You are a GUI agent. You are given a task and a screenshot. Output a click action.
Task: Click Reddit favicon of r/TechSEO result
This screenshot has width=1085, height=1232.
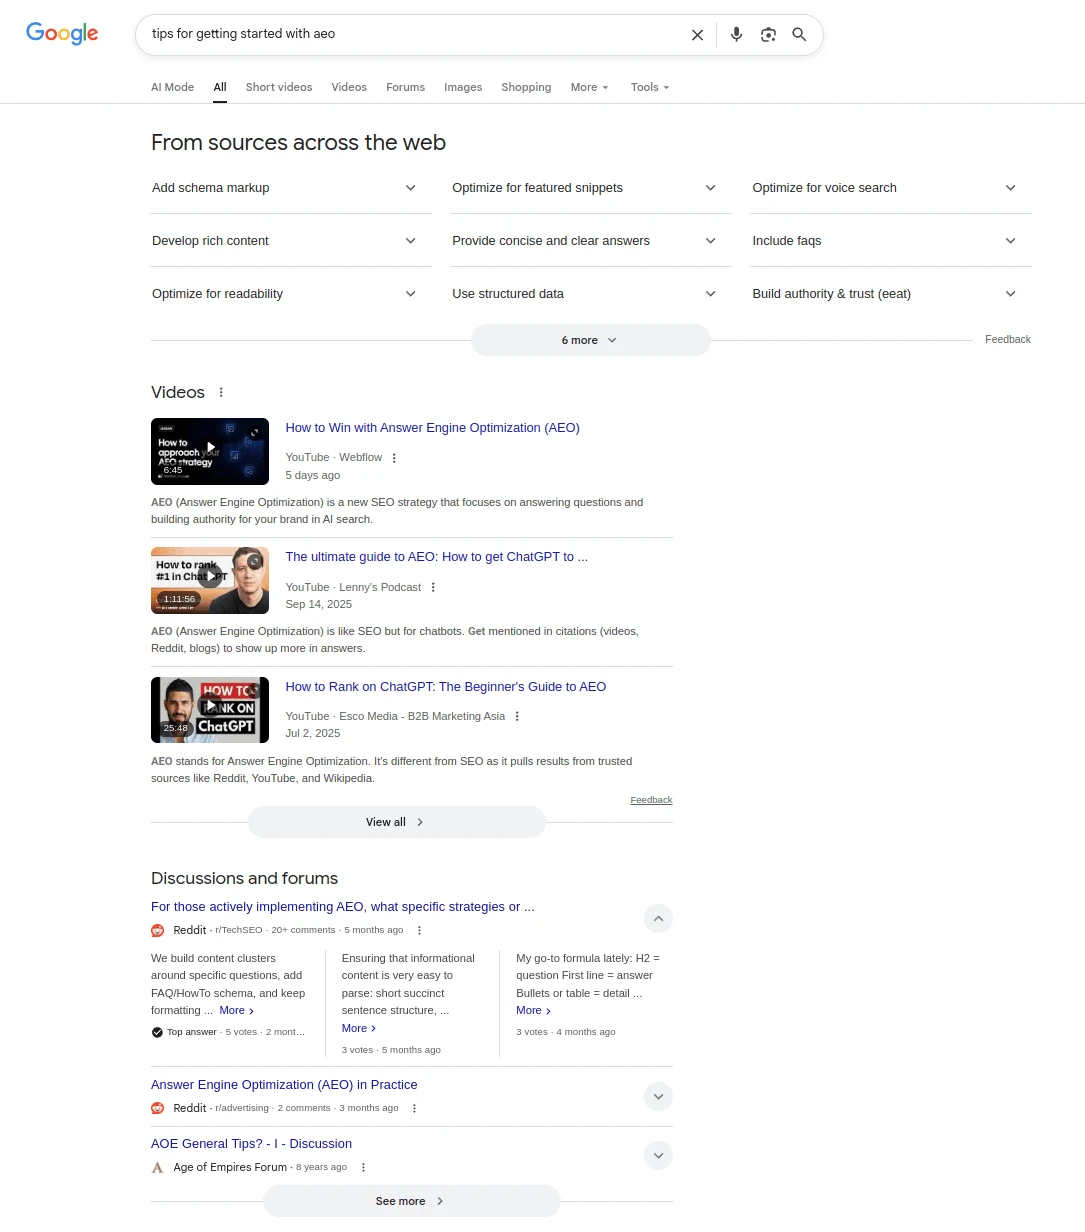click(x=157, y=930)
